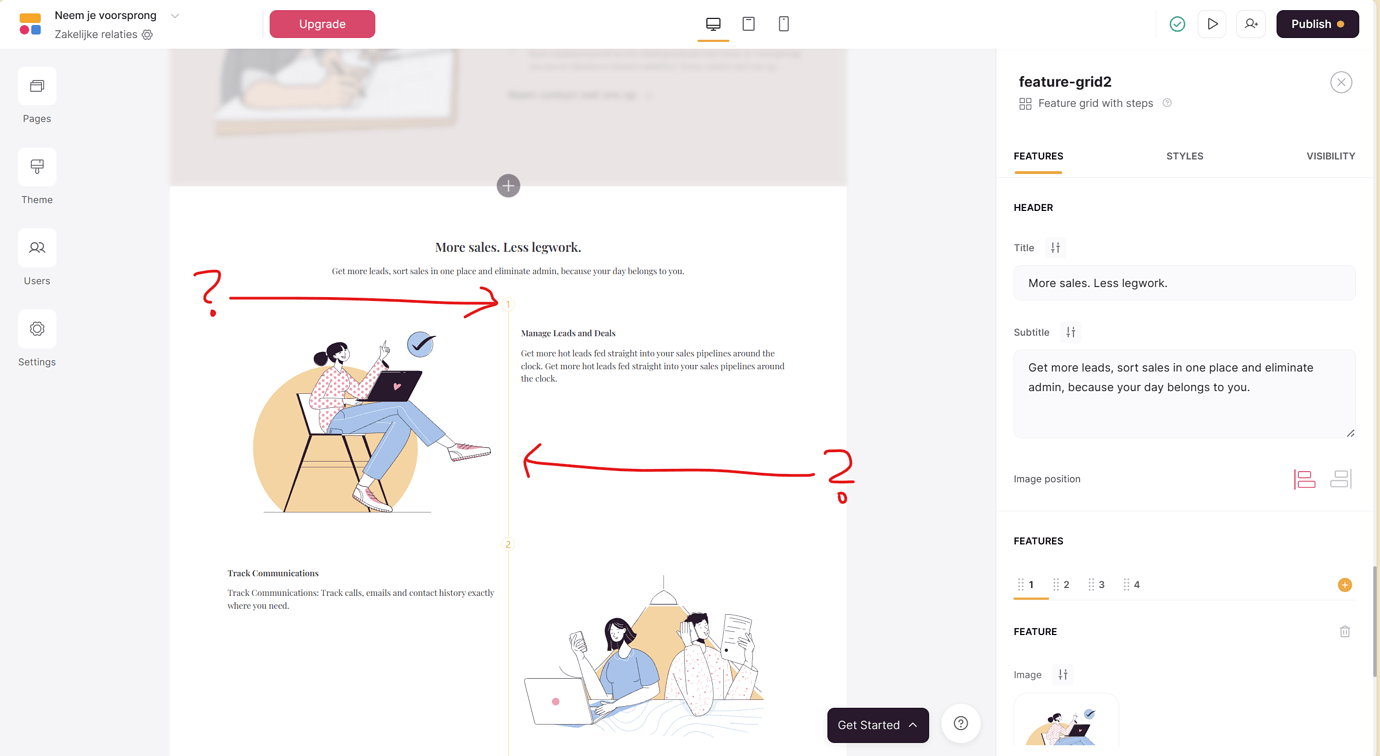Switch to tablet preview icon
1380x756 pixels.
tap(748, 24)
